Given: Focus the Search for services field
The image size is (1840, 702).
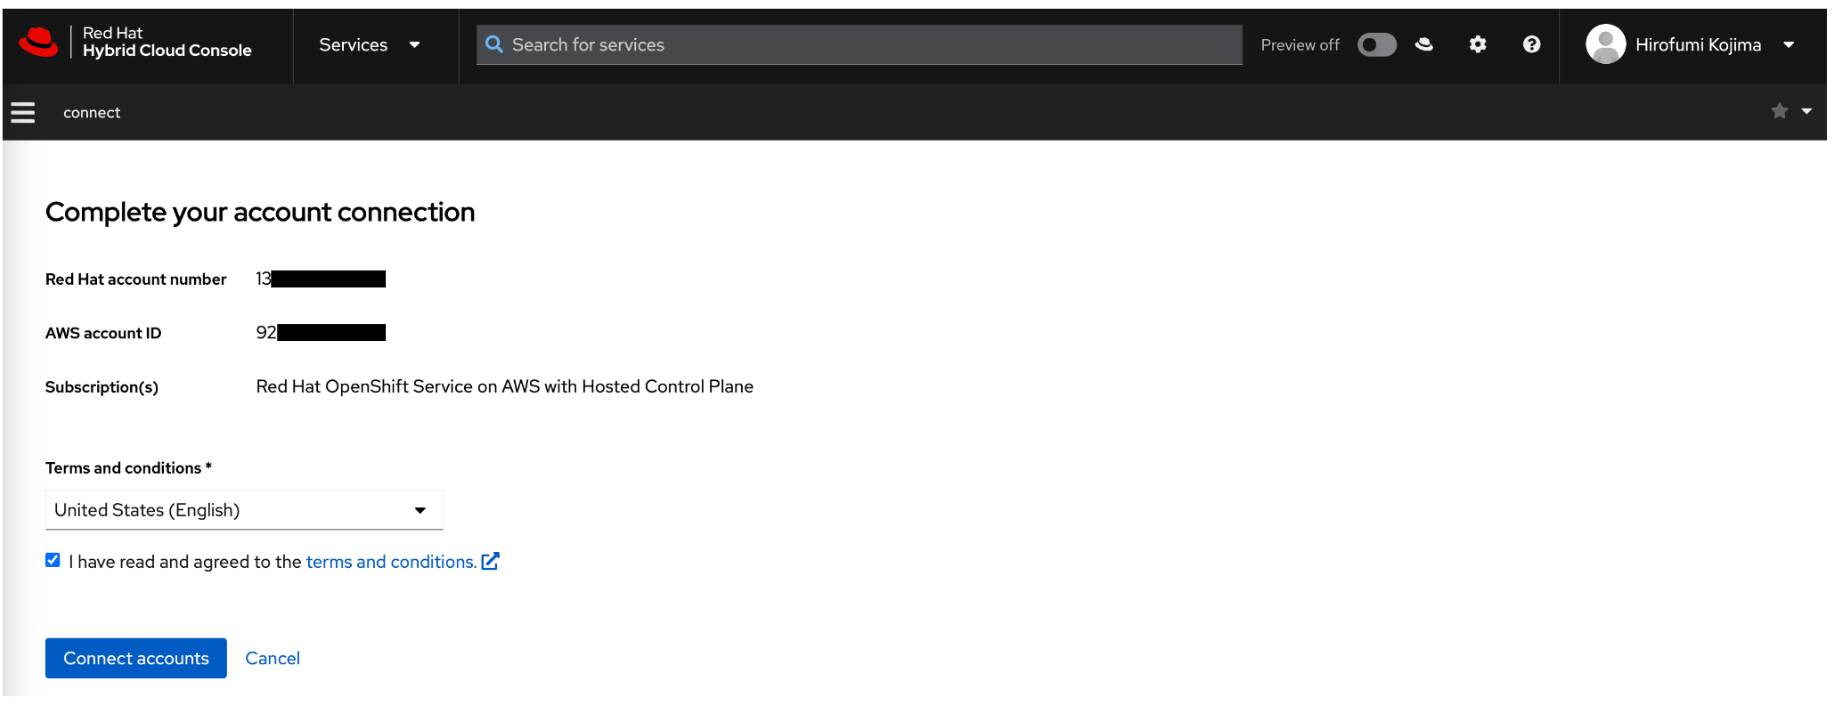Looking at the screenshot, I should (x=860, y=45).
